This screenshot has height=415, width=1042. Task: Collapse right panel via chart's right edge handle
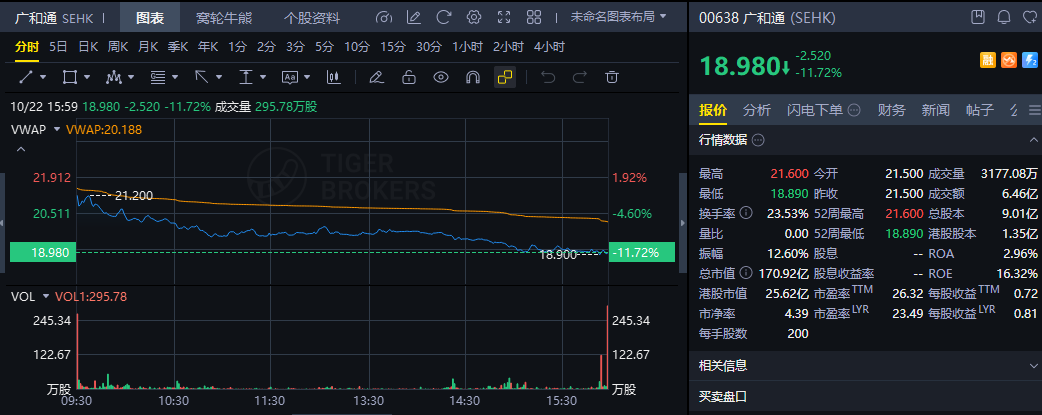[x=682, y=222]
